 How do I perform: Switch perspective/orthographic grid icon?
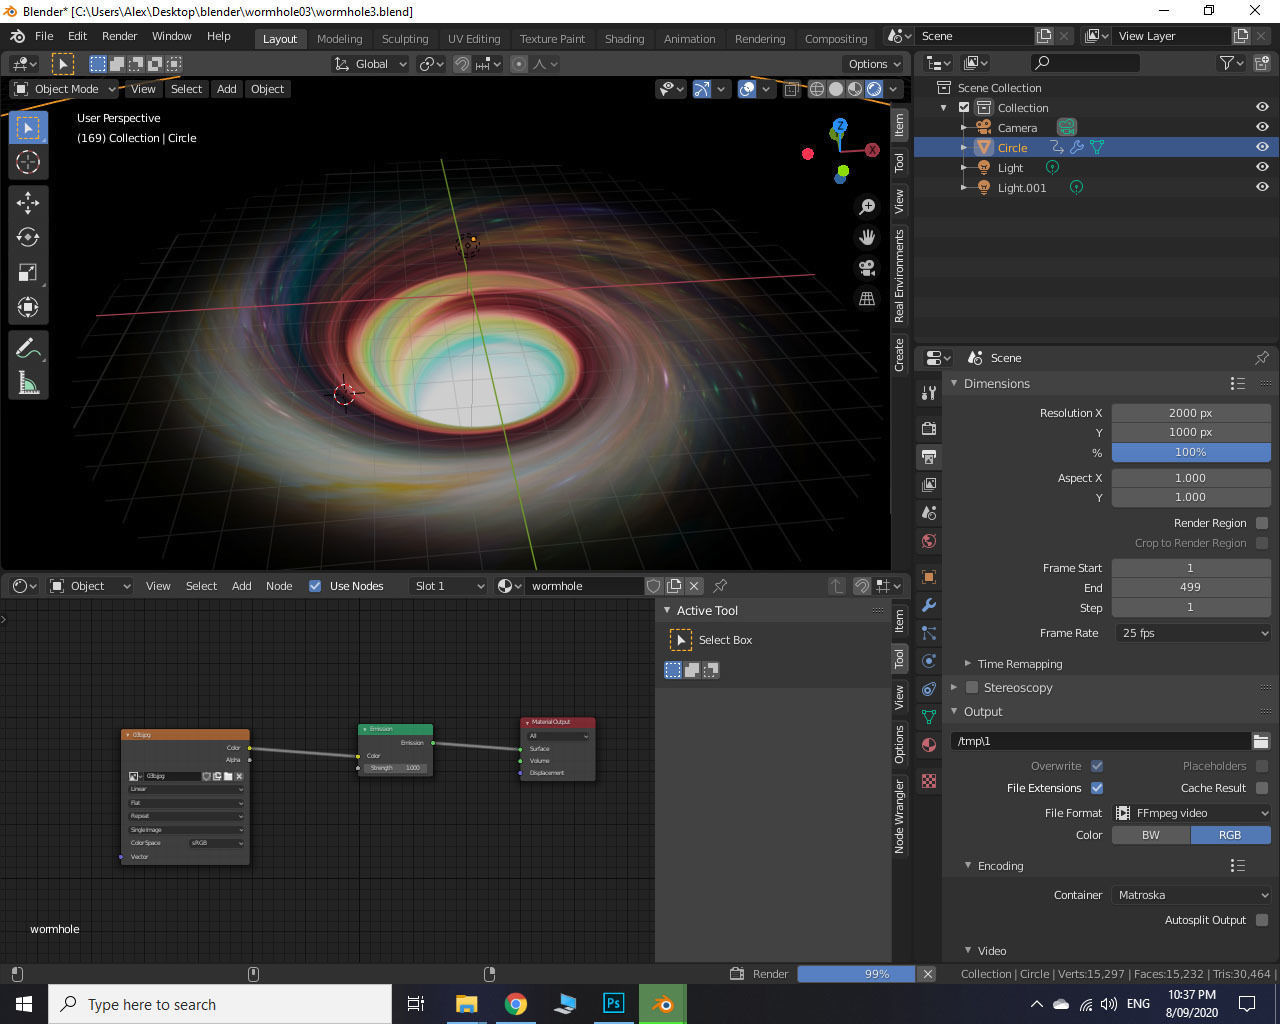pyautogui.click(x=867, y=298)
